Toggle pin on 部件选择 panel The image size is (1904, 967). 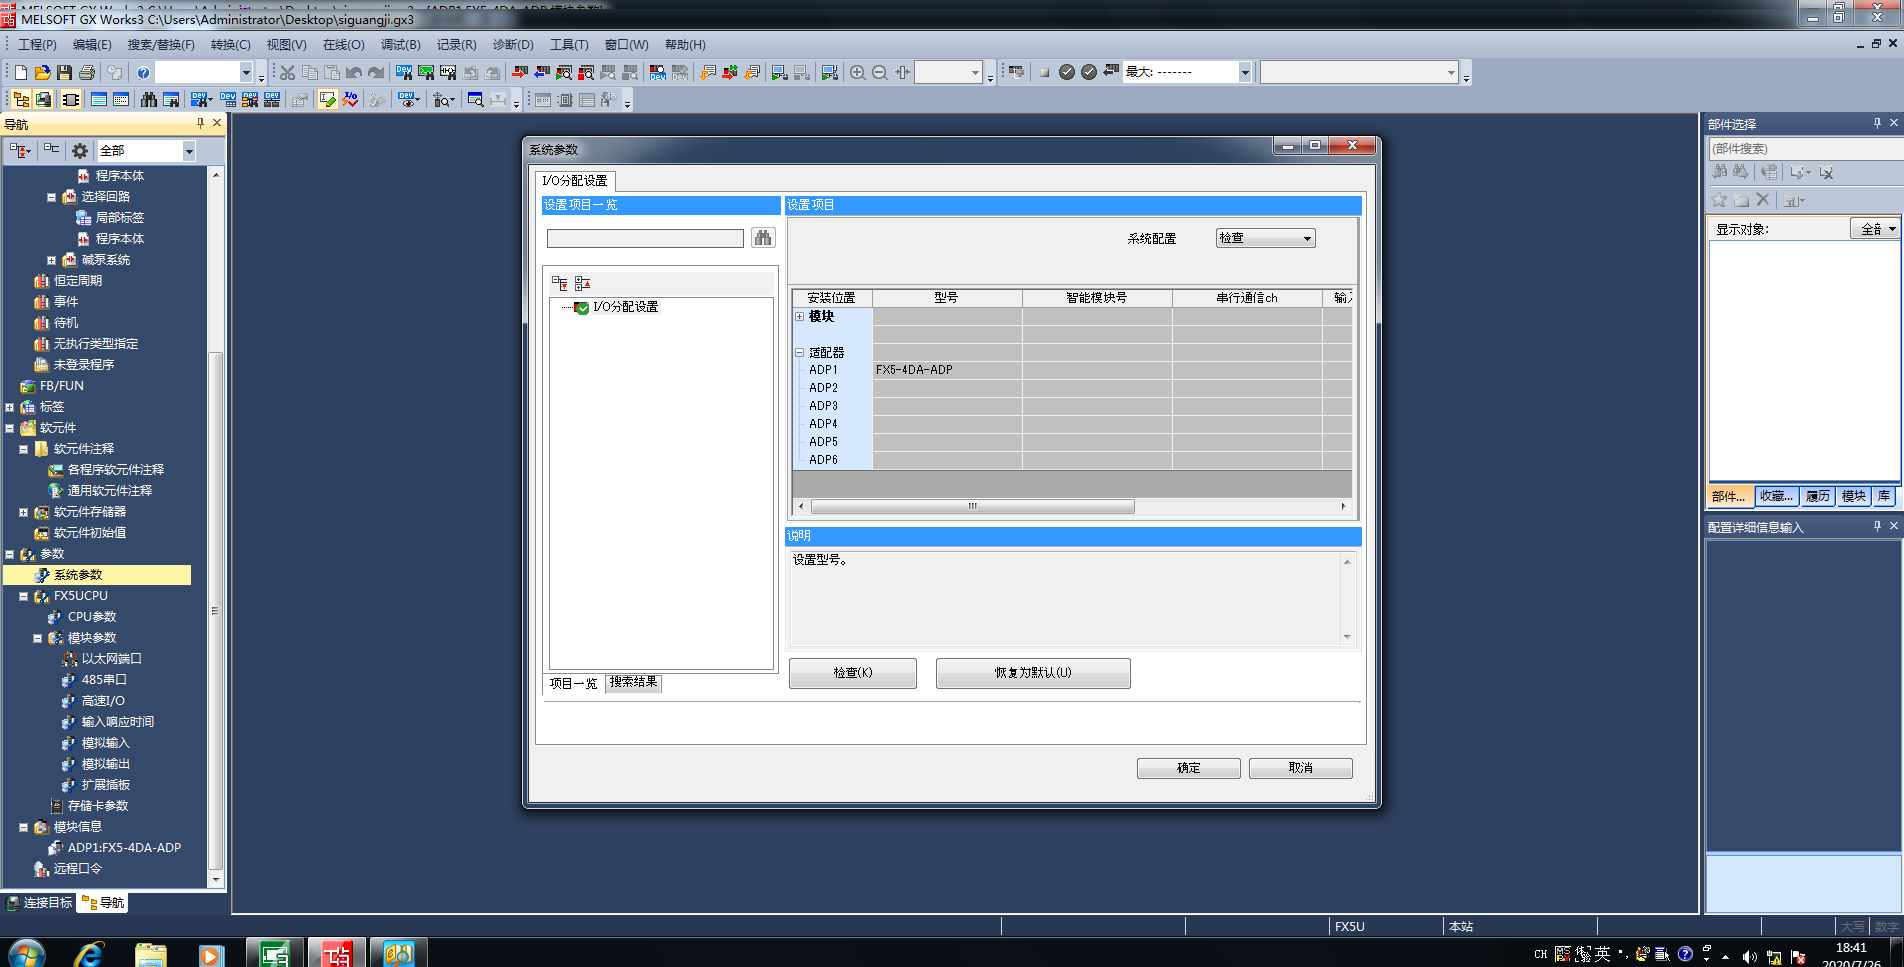[x=1877, y=123]
